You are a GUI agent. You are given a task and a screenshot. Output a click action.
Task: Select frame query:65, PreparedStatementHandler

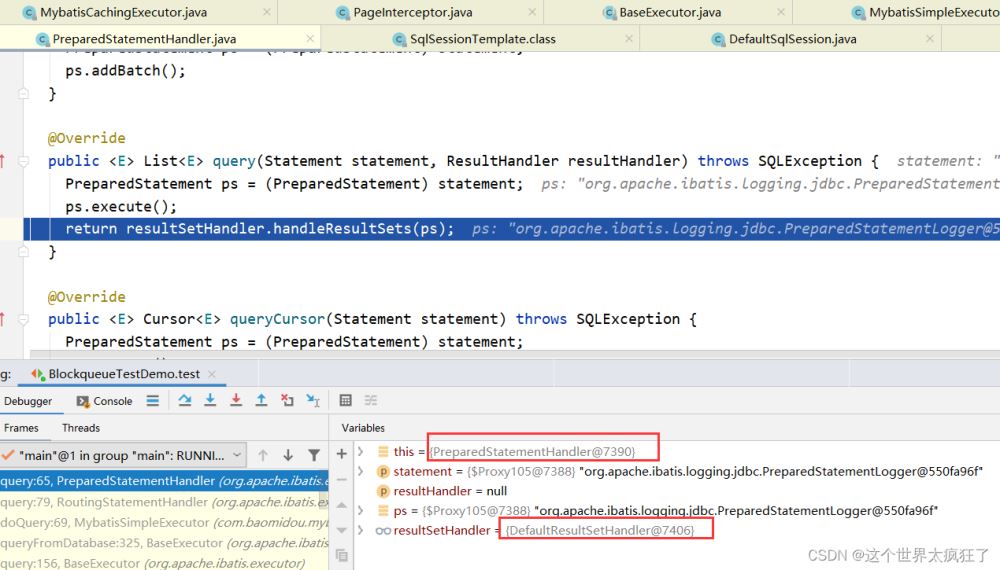pyautogui.click(x=164, y=481)
